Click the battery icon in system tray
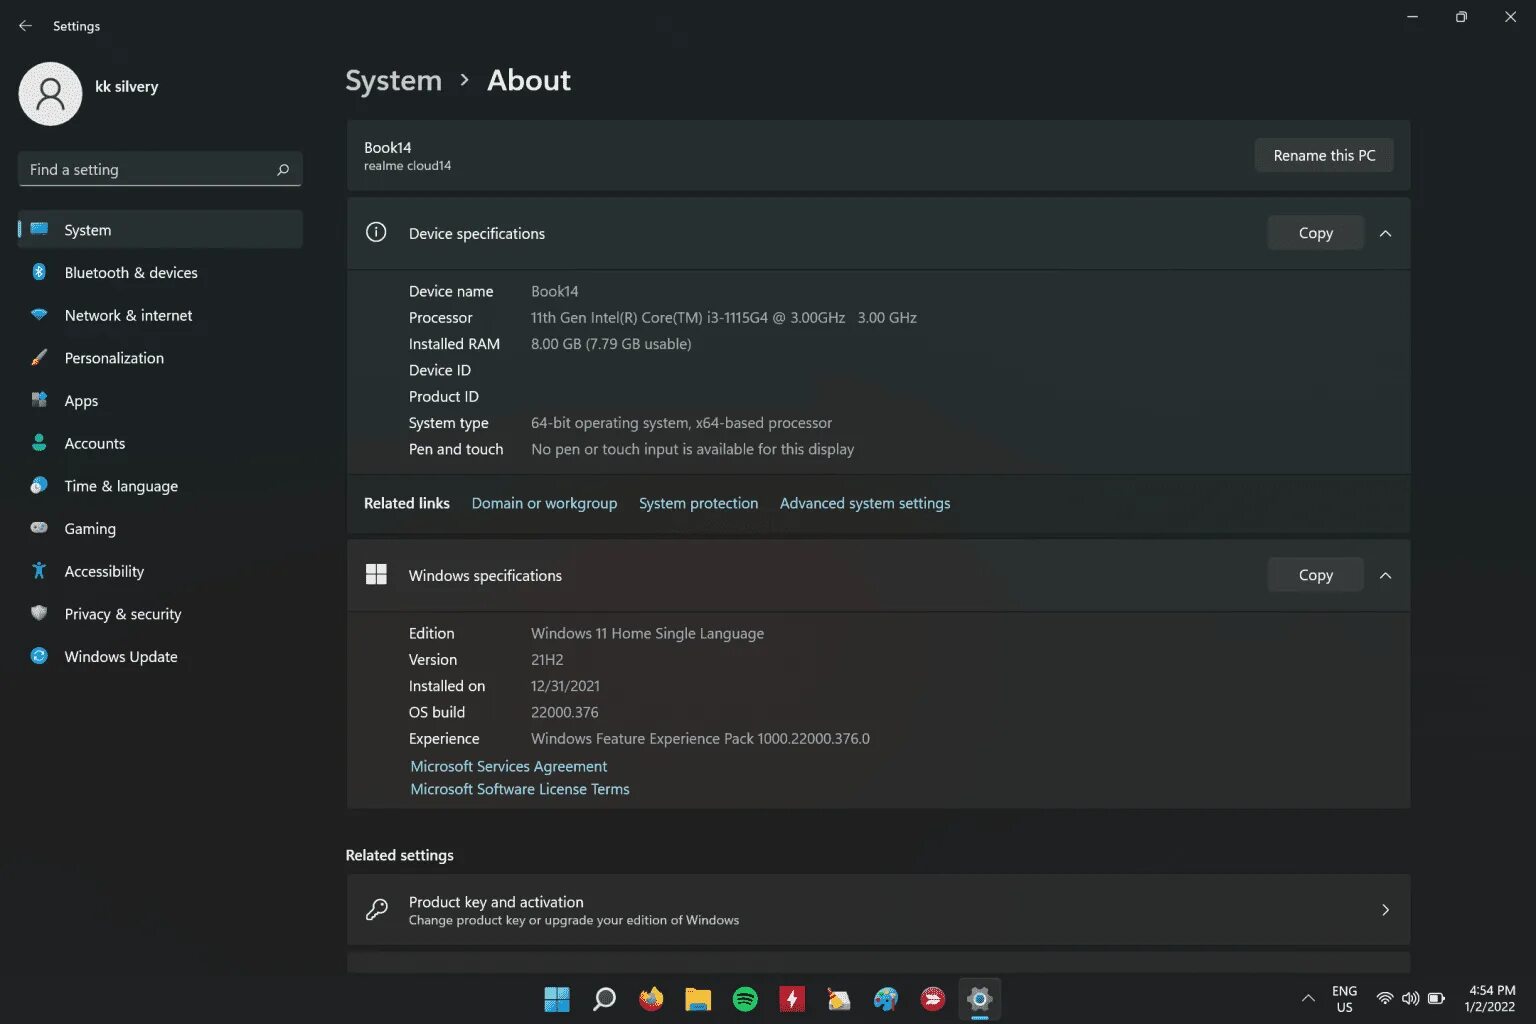Image resolution: width=1536 pixels, height=1024 pixels. pos(1437,998)
